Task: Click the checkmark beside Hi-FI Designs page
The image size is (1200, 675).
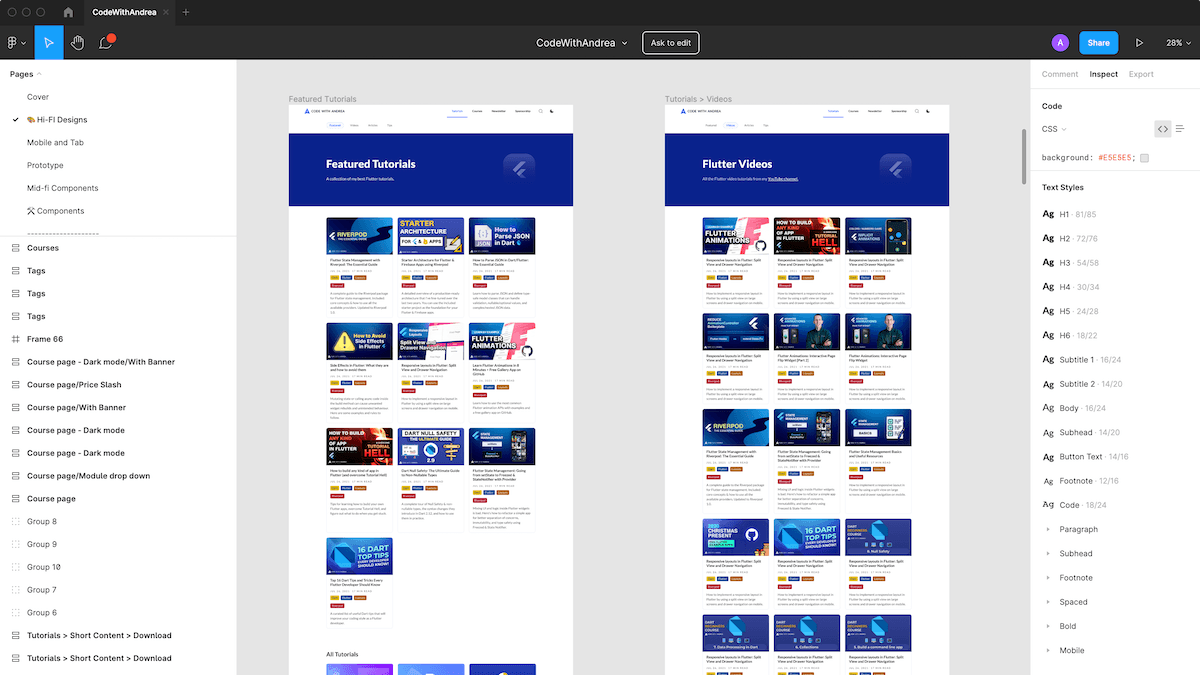Action: click(15, 120)
